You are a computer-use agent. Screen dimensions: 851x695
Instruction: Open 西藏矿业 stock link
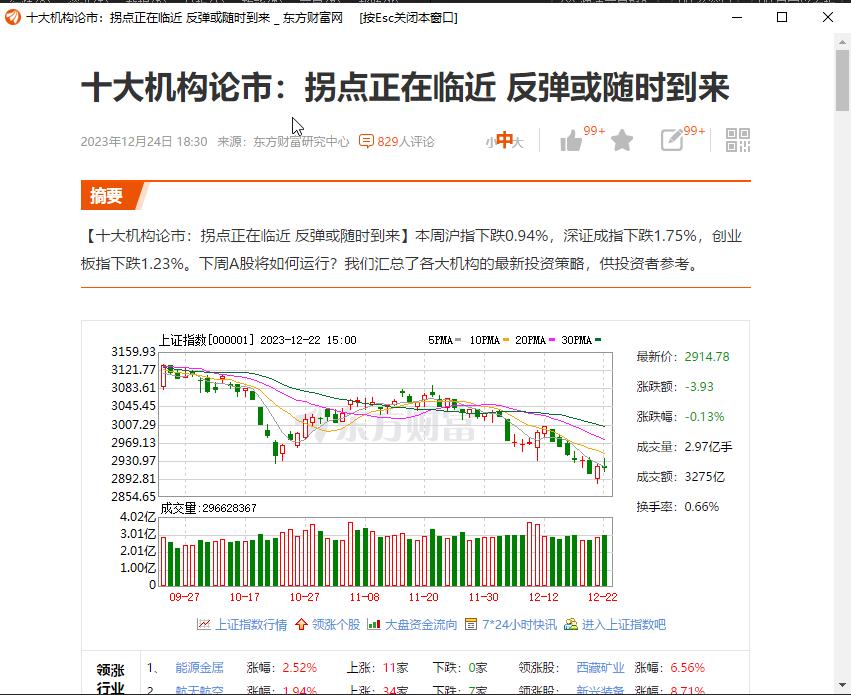coord(600,668)
